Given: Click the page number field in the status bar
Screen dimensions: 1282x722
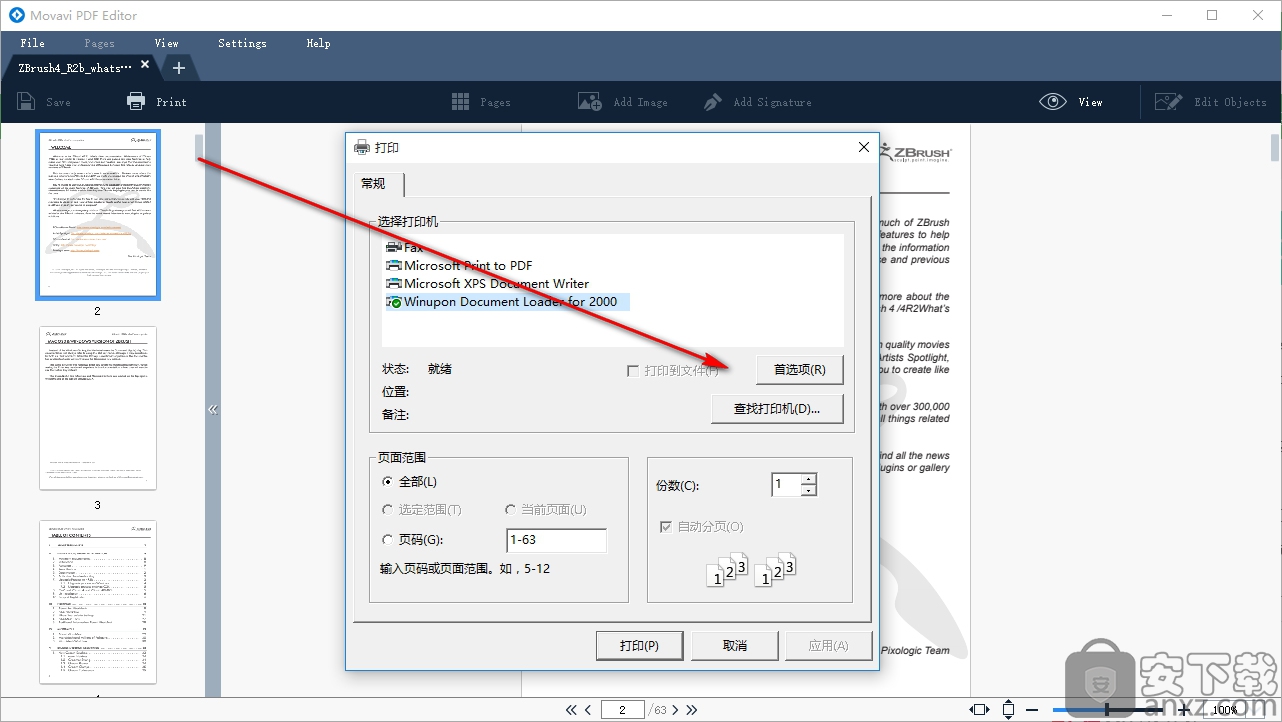Looking at the screenshot, I should pos(622,710).
